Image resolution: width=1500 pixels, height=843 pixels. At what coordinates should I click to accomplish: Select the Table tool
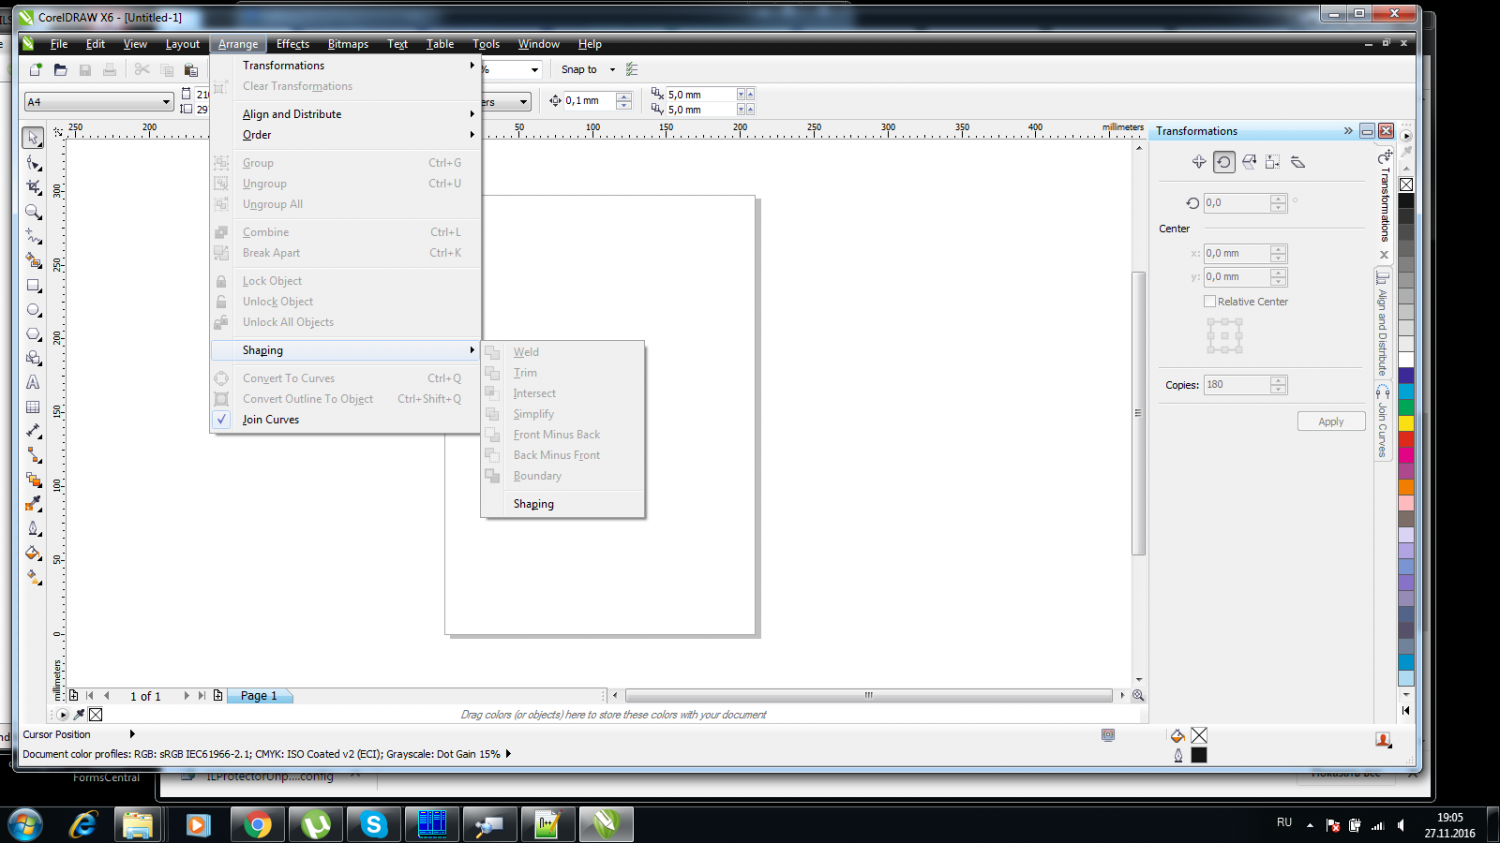[x=33, y=407]
